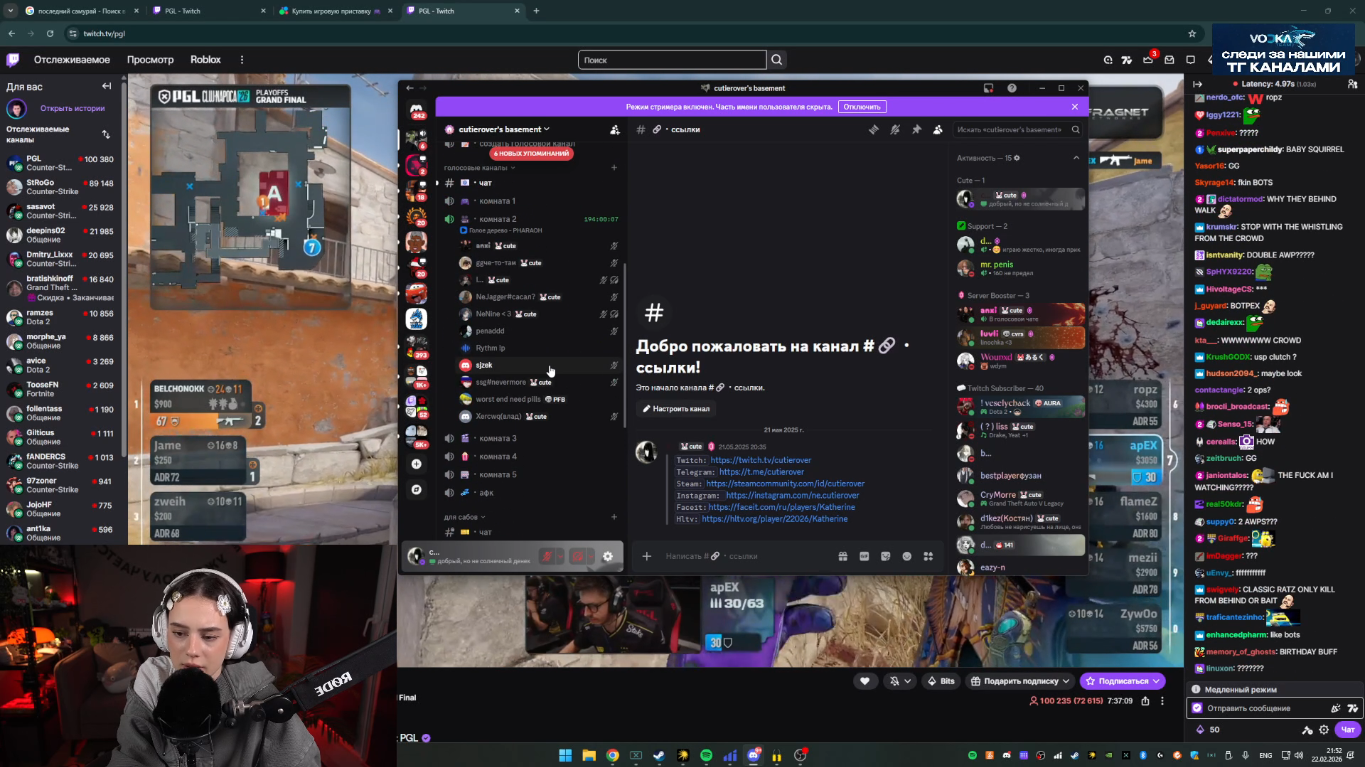Open notification bell dropdown under stream
Screen dimensions: 1365x767
point(899,681)
